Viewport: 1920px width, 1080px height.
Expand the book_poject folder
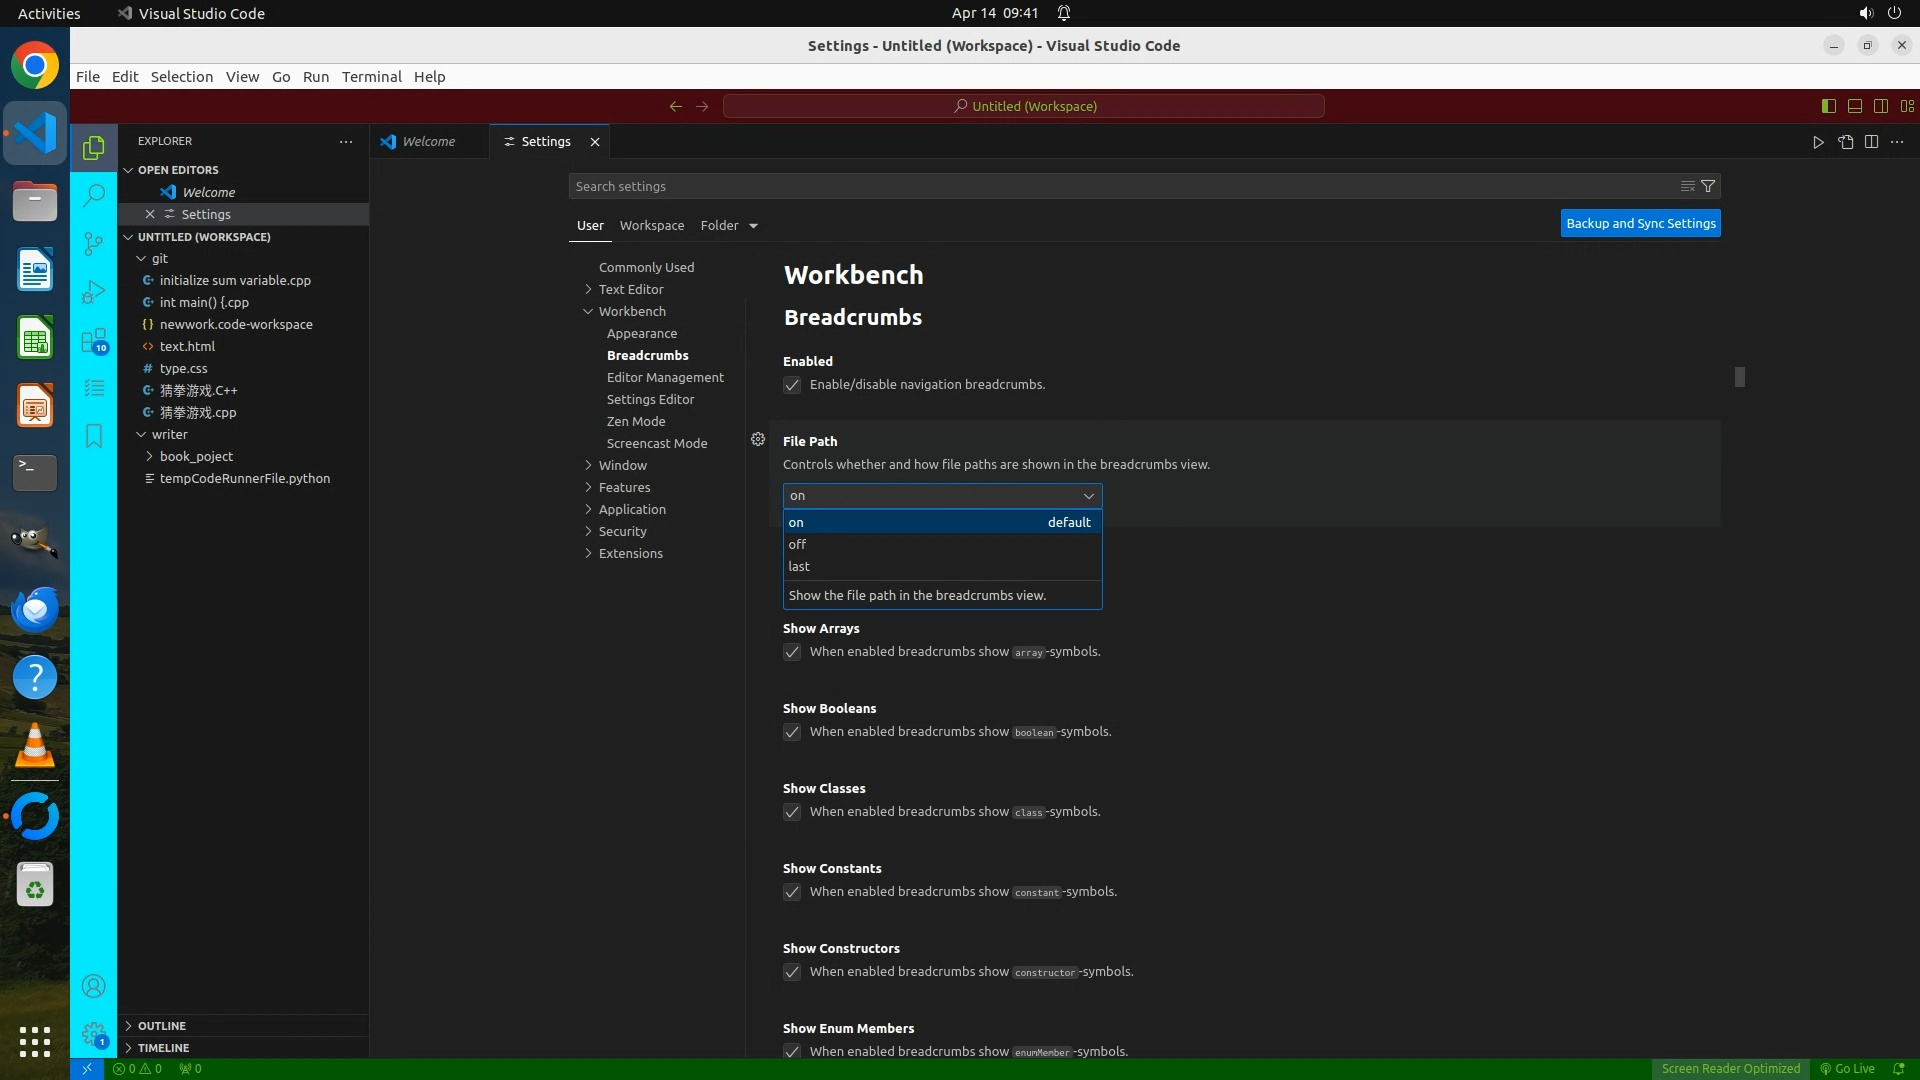click(196, 456)
